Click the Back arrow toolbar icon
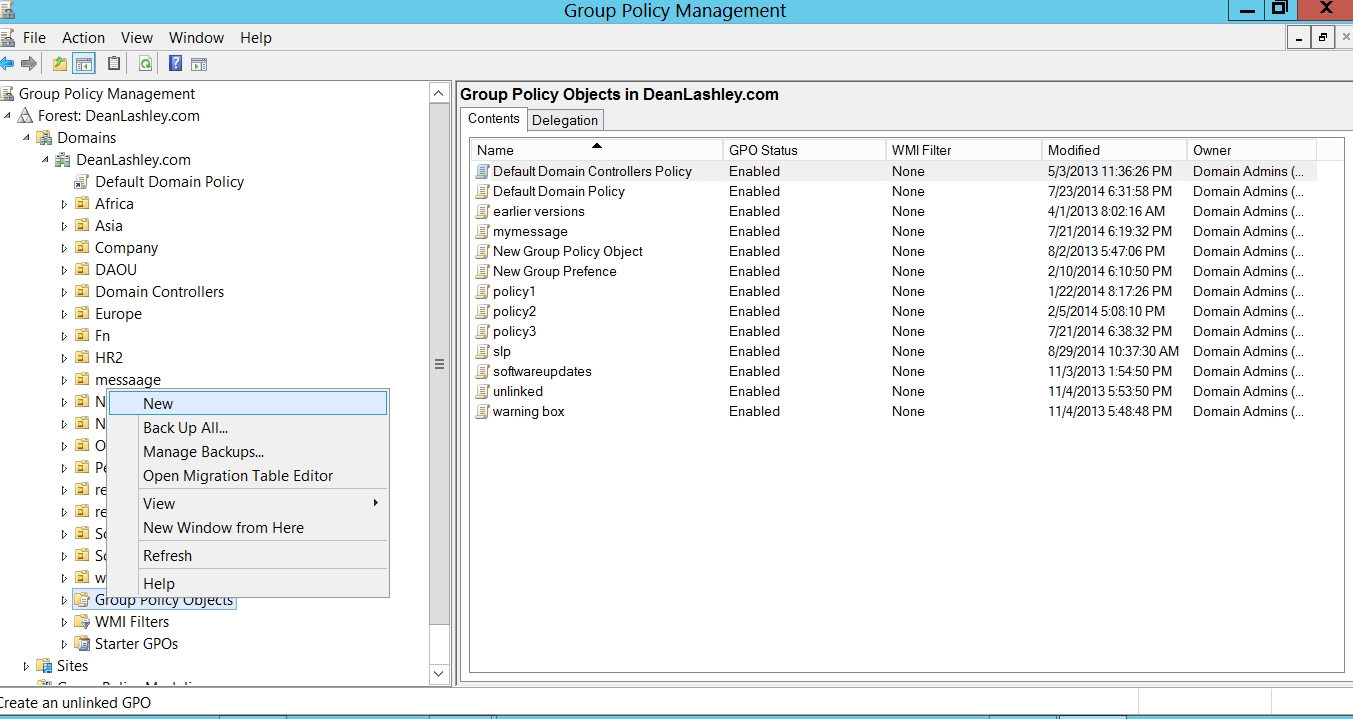 click(x=7, y=64)
